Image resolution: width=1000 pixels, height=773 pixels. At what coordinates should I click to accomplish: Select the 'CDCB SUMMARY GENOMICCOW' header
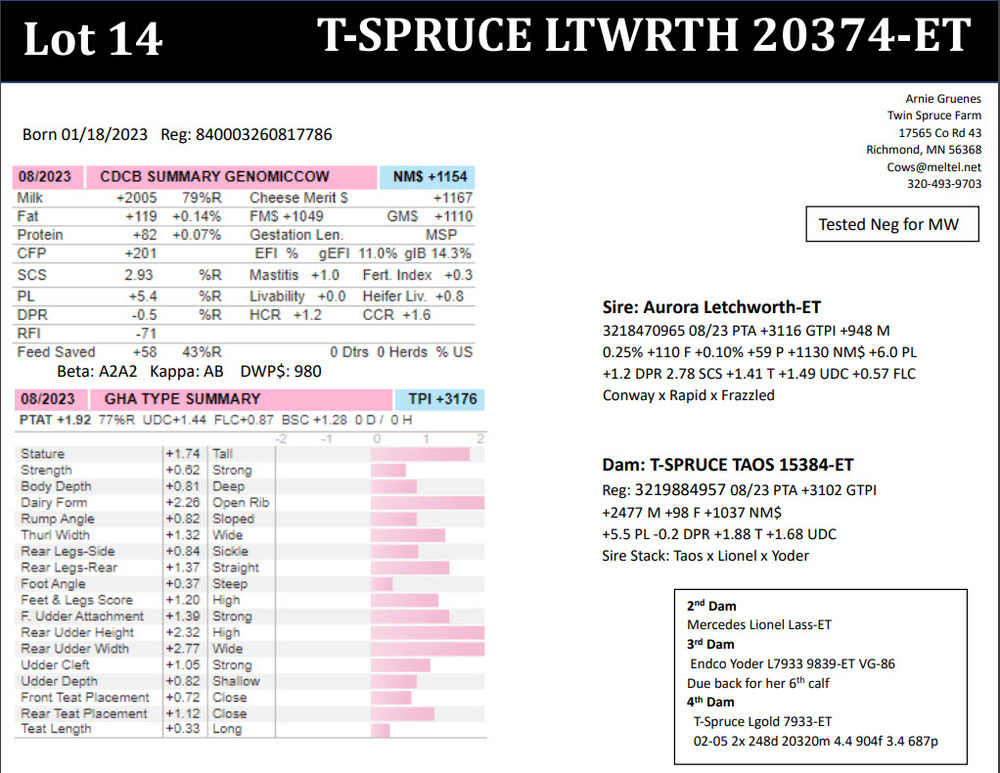click(231, 177)
